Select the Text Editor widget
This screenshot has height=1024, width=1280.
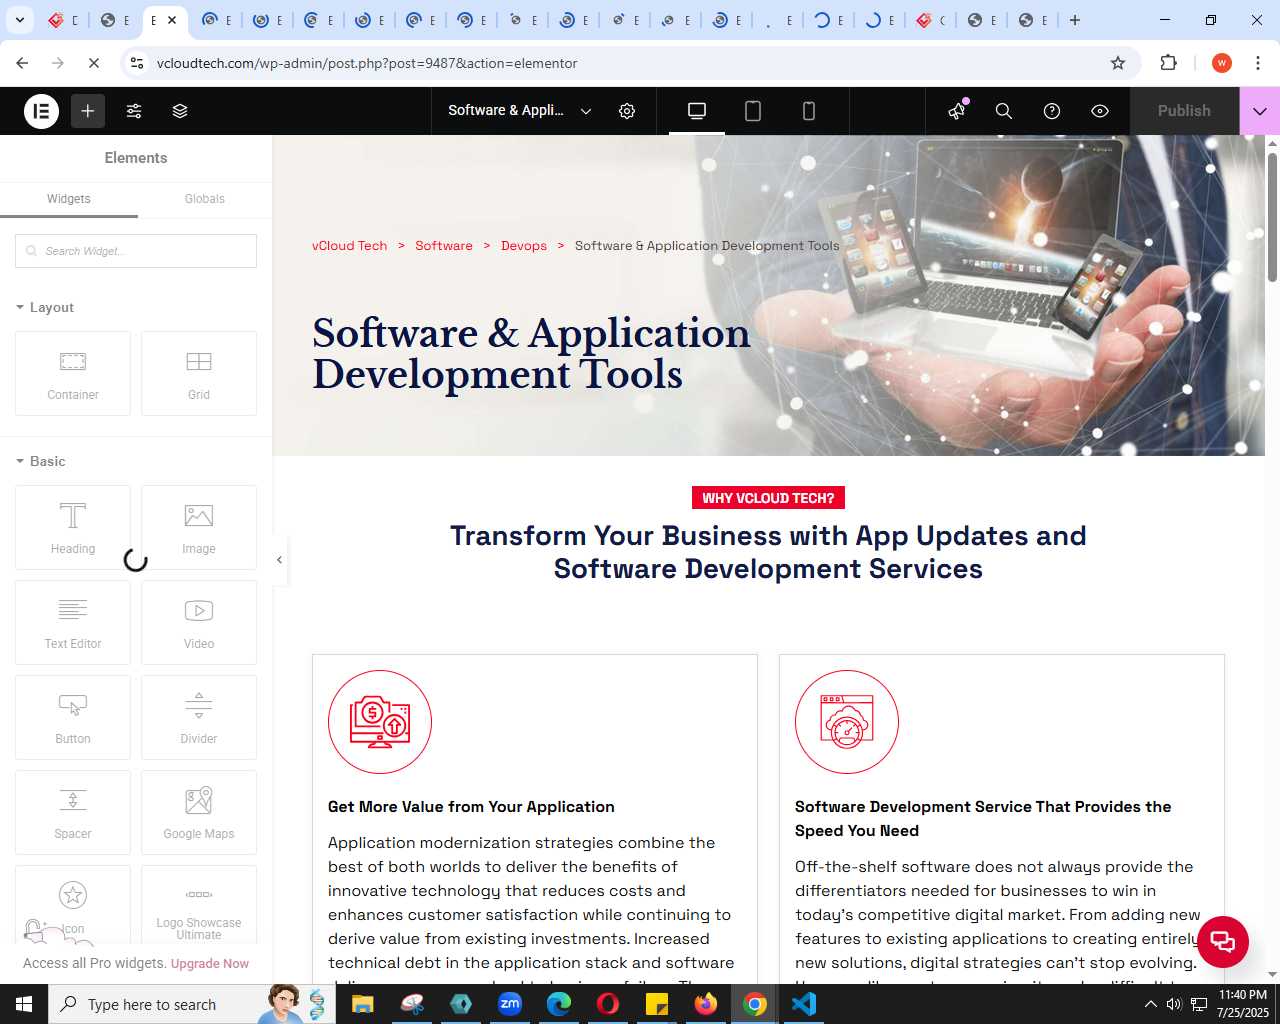click(73, 622)
